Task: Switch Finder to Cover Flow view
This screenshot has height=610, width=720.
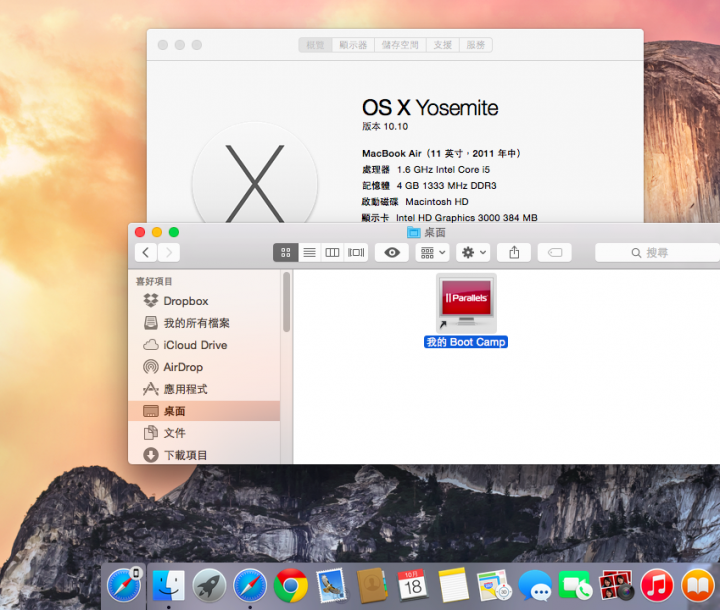Action: click(356, 253)
